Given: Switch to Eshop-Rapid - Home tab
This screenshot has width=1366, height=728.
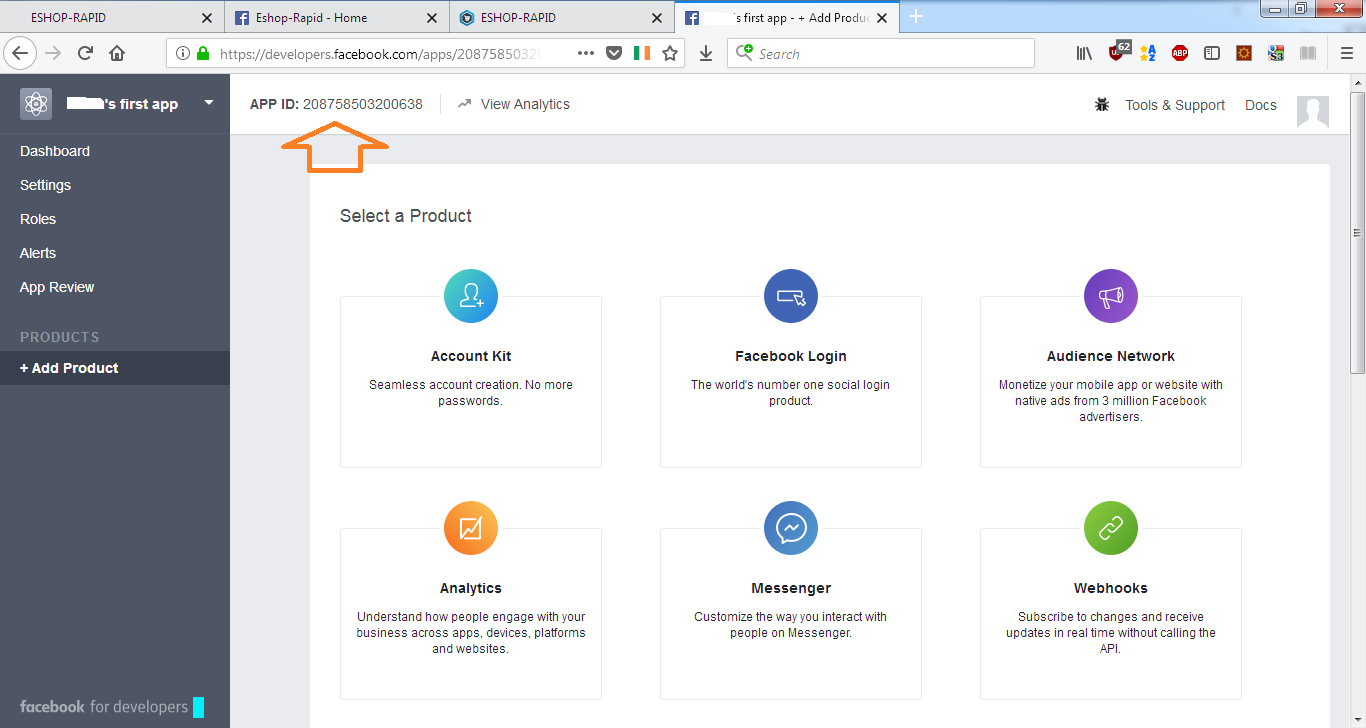Looking at the screenshot, I should [x=337, y=17].
